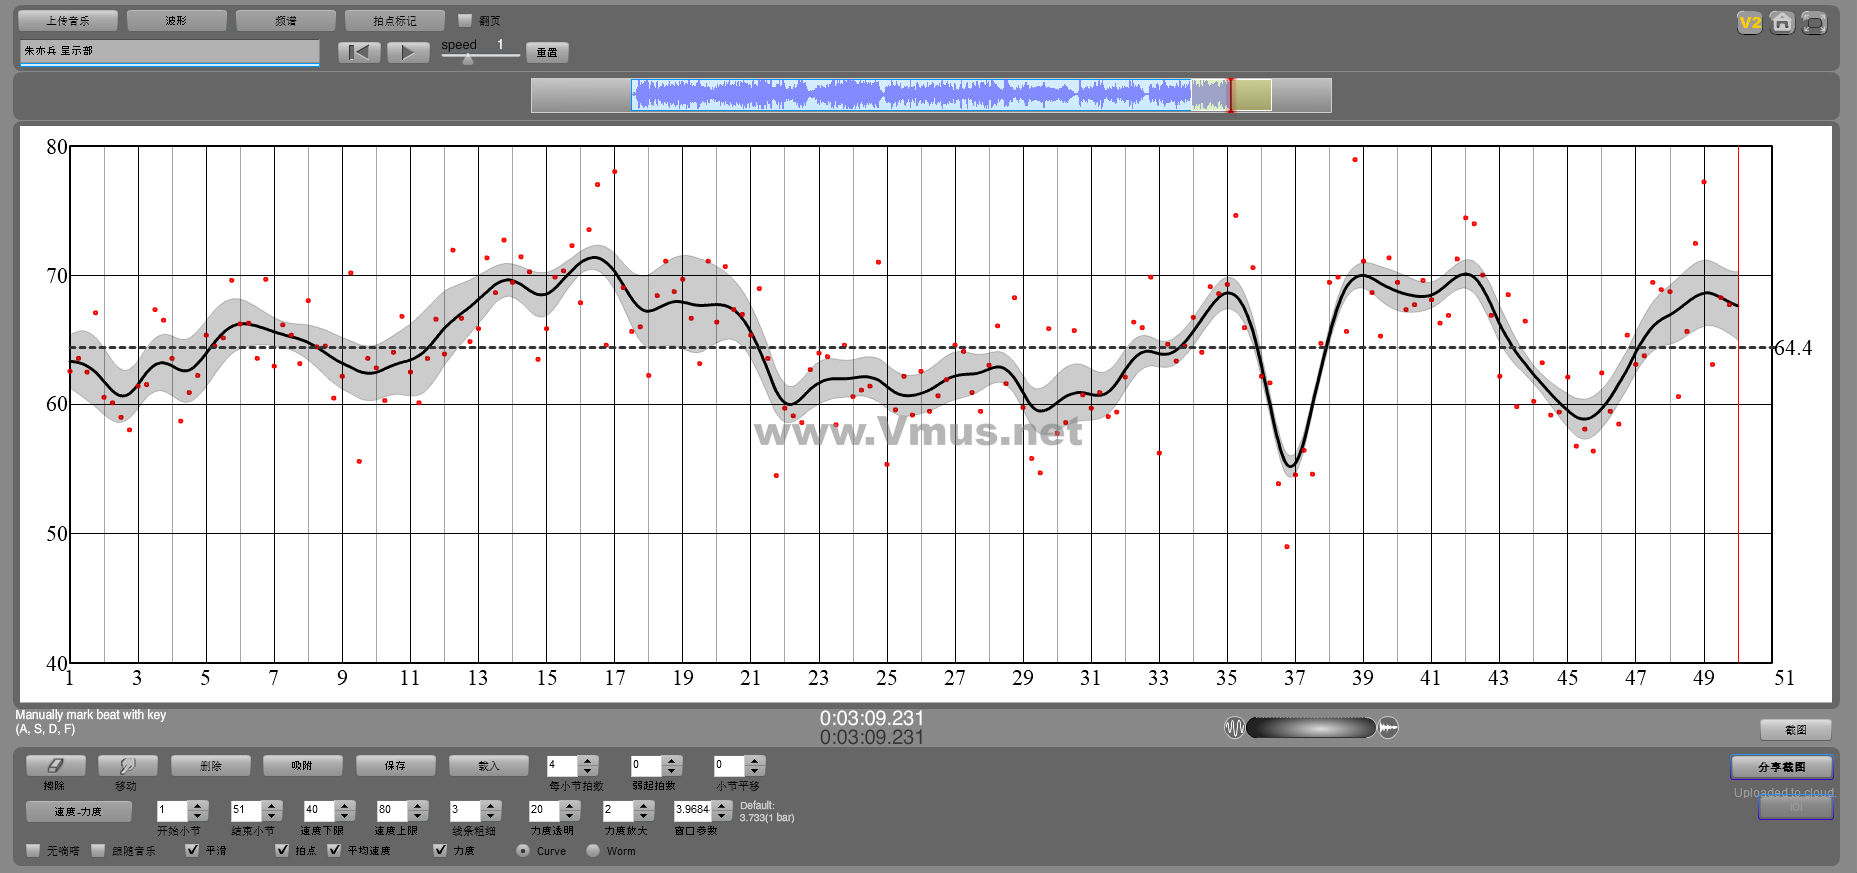Screen dimensions: 1857x873
Task: Toggle fullscreen with top-right expand icon
Action: pyautogui.click(x=1814, y=23)
